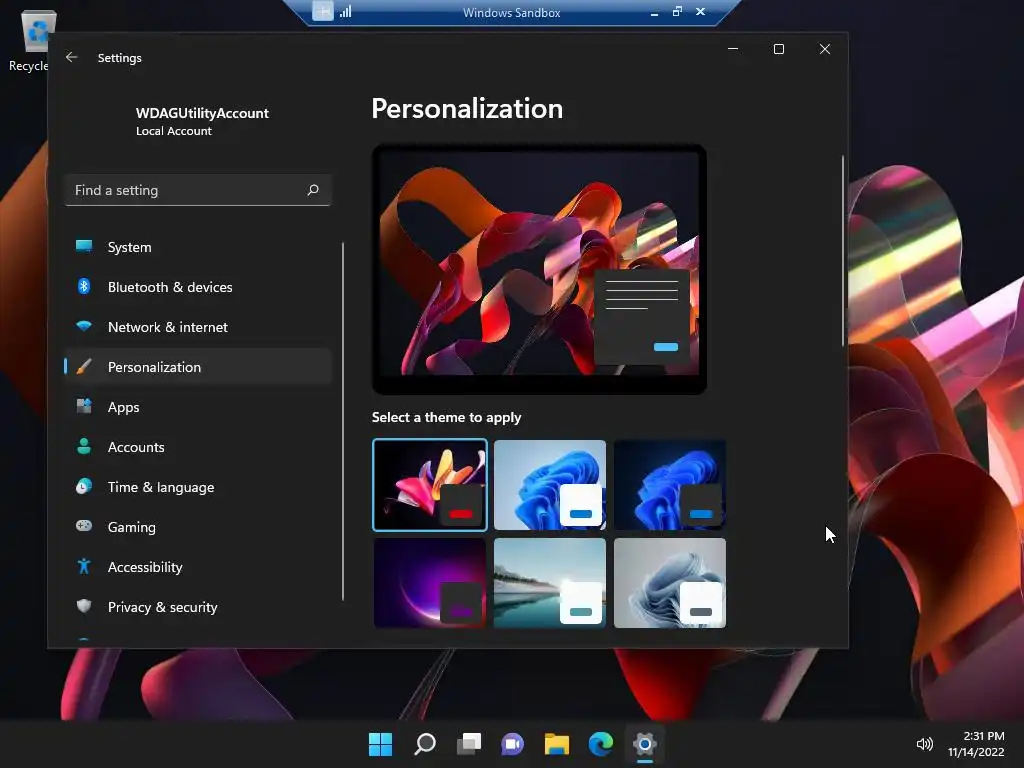Click the taskbar clock showing 2:31 PM
1024x768 pixels.
(977, 744)
